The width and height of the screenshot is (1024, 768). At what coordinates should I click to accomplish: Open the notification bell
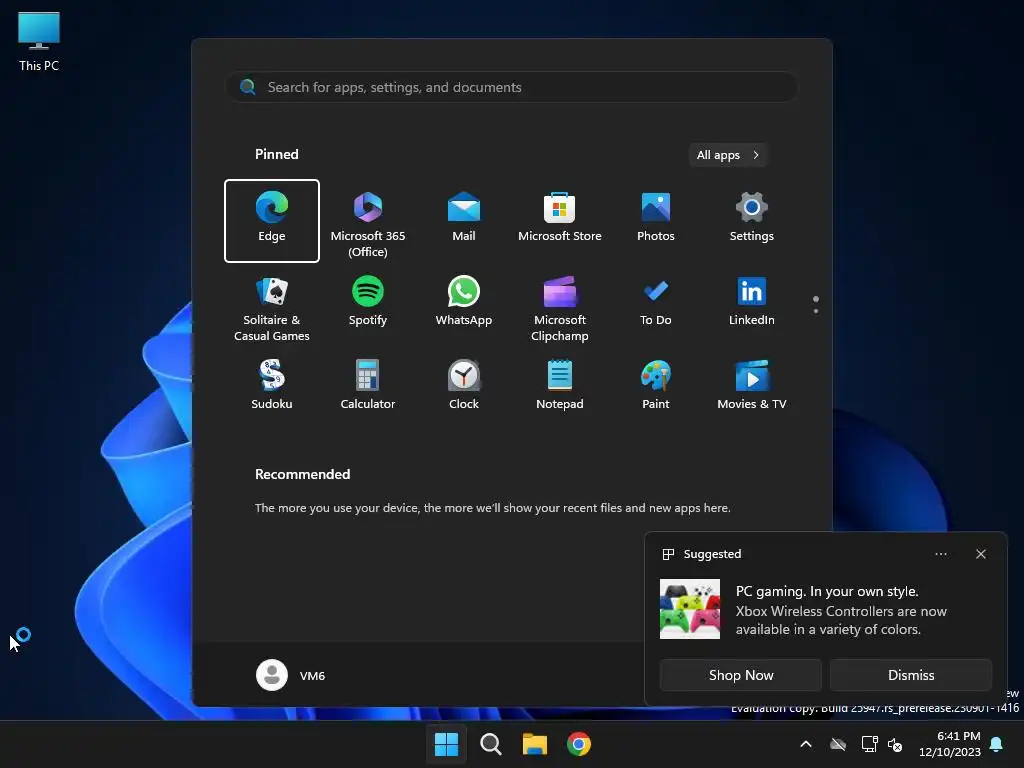(997, 744)
